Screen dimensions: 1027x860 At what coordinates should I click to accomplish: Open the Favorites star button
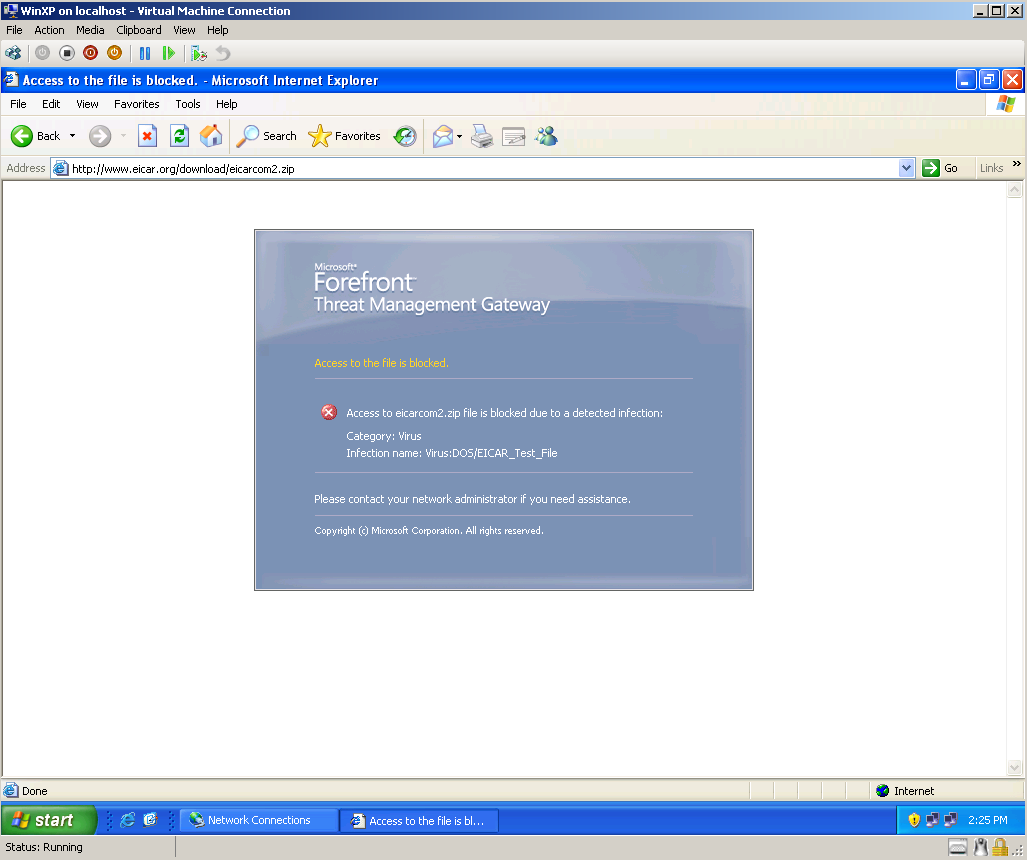[345, 136]
